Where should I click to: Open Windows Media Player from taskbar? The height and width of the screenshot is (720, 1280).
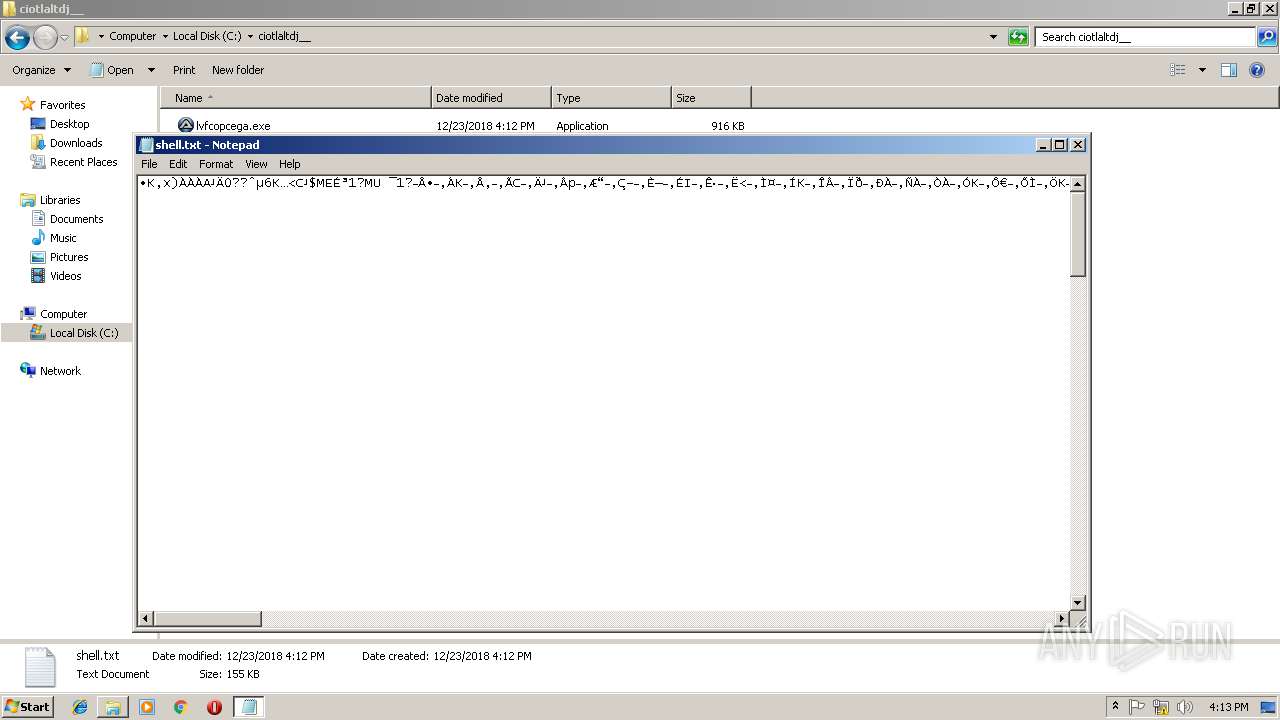click(x=147, y=707)
